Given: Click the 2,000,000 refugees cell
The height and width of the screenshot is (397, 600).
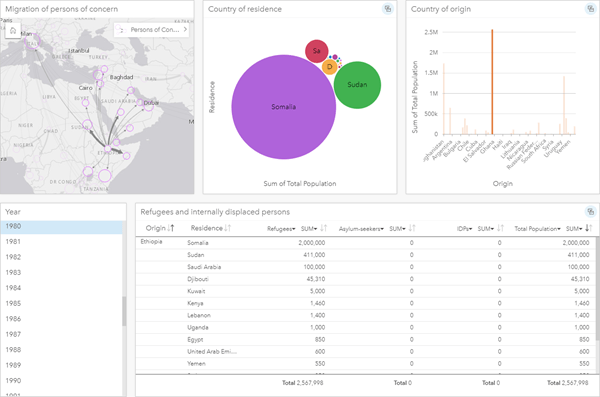Looking at the screenshot, I should (x=312, y=243).
